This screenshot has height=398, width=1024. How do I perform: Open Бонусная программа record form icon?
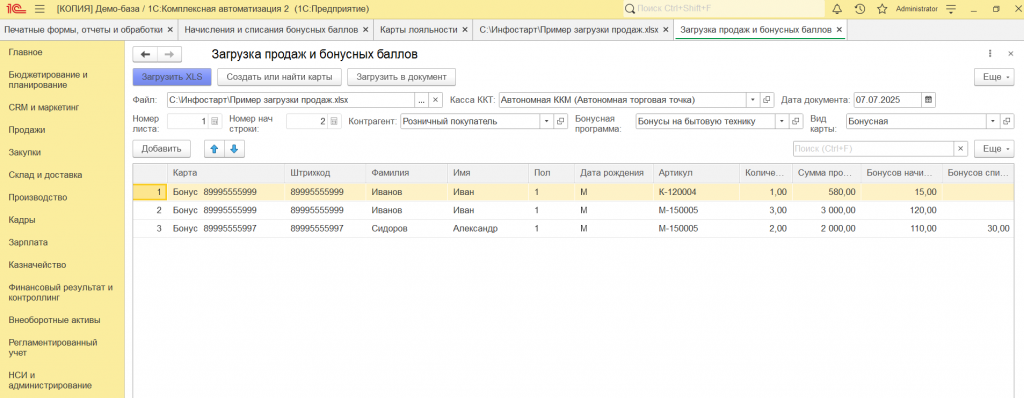point(795,122)
